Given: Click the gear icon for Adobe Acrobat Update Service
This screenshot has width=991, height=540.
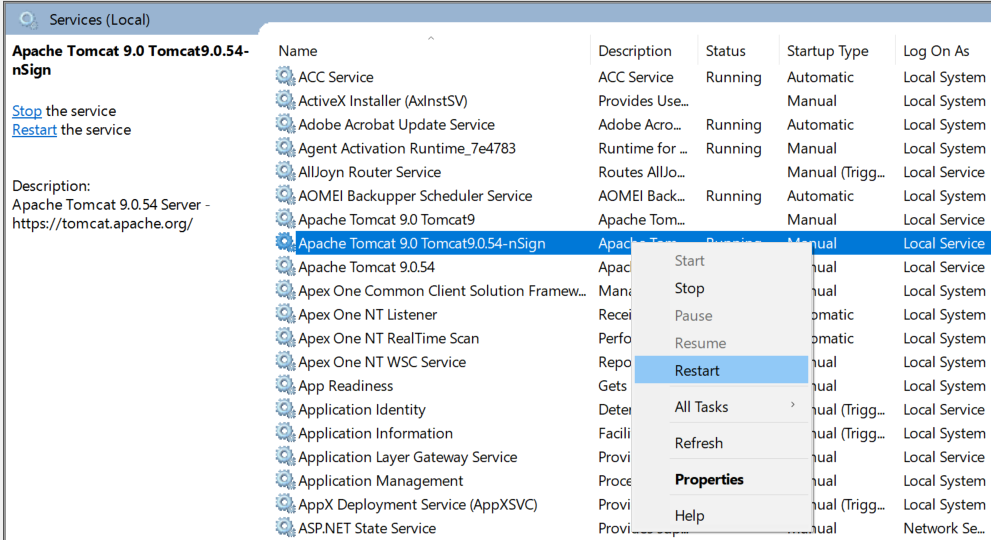Looking at the screenshot, I should [286, 124].
